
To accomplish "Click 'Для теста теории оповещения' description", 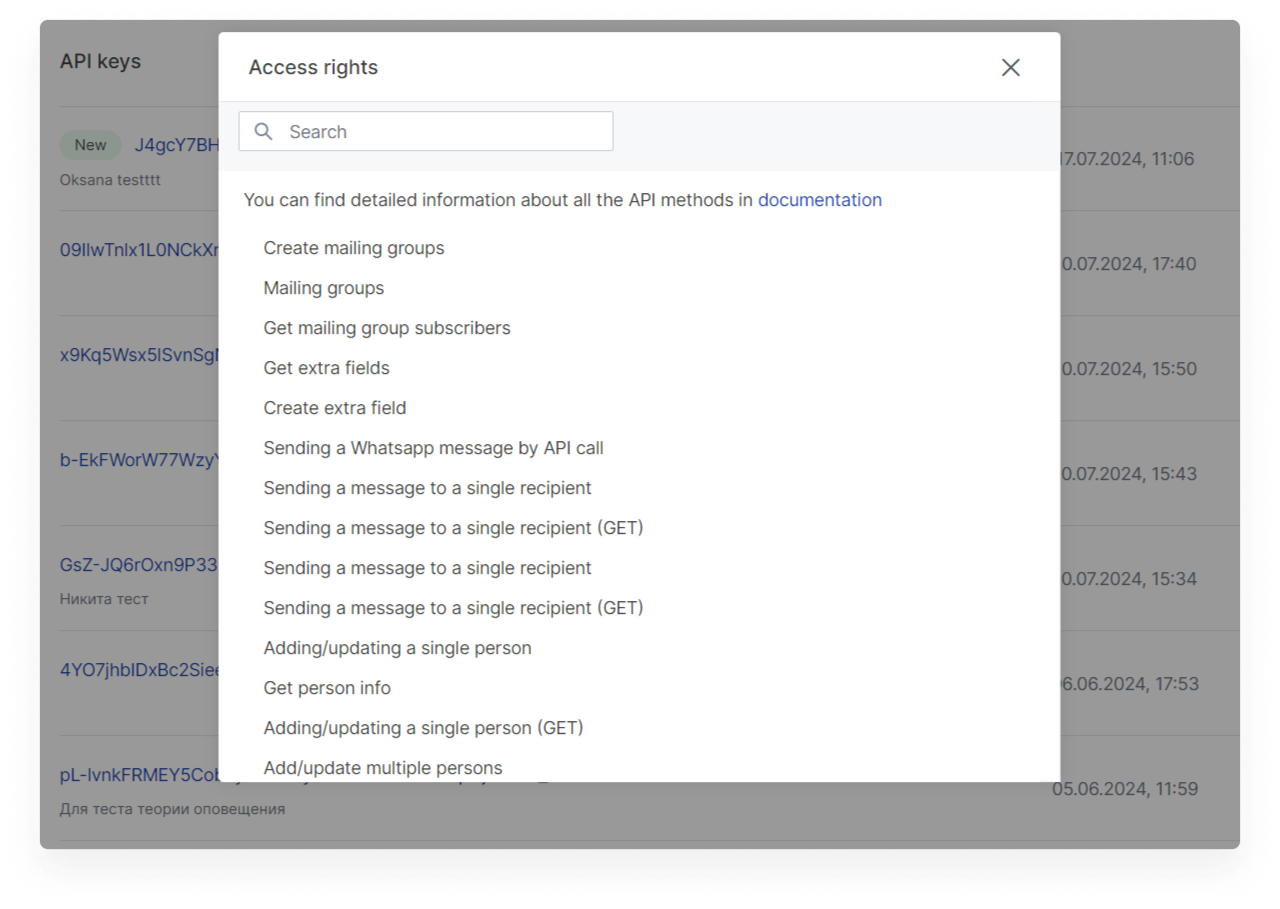I will pos(172,809).
